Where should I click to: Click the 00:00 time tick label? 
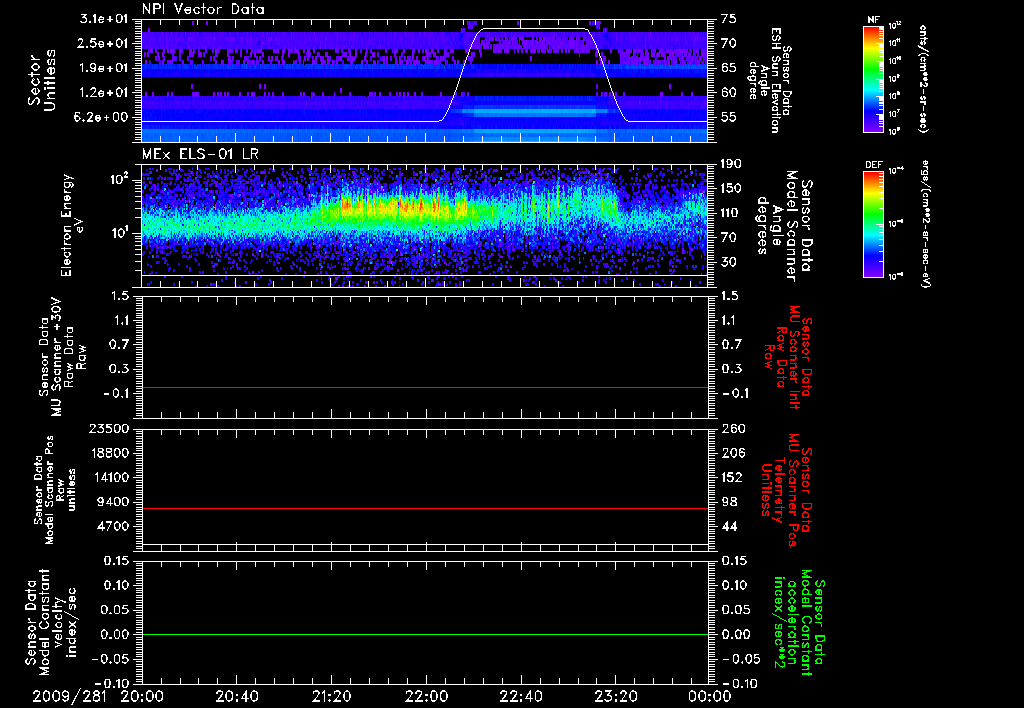click(x=709, y=697)
